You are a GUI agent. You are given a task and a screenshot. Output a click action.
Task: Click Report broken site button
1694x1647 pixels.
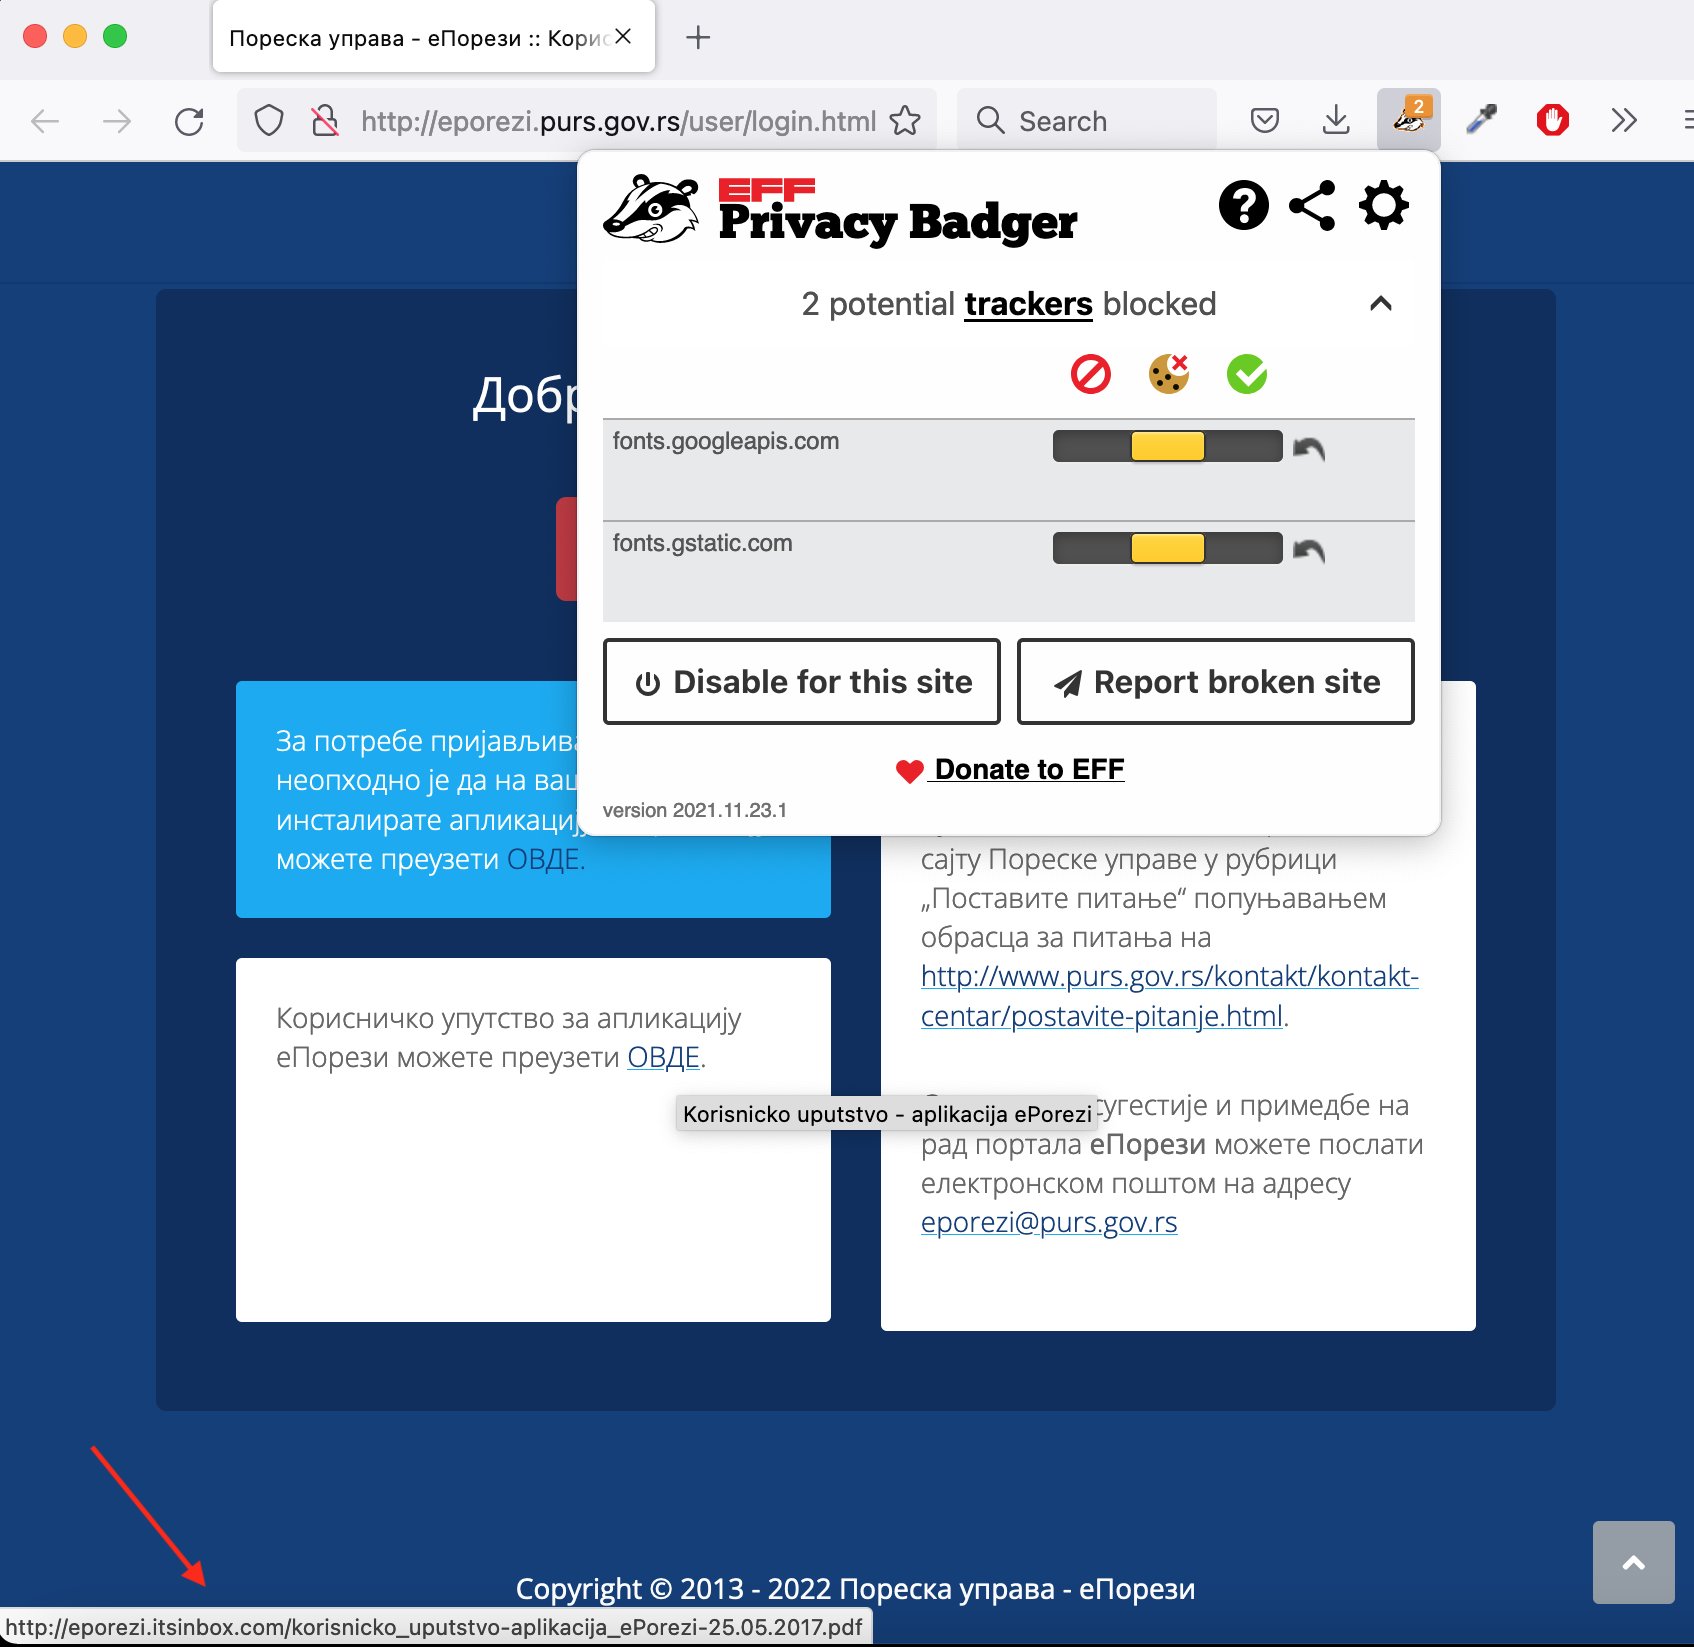tap(1216, 682)
